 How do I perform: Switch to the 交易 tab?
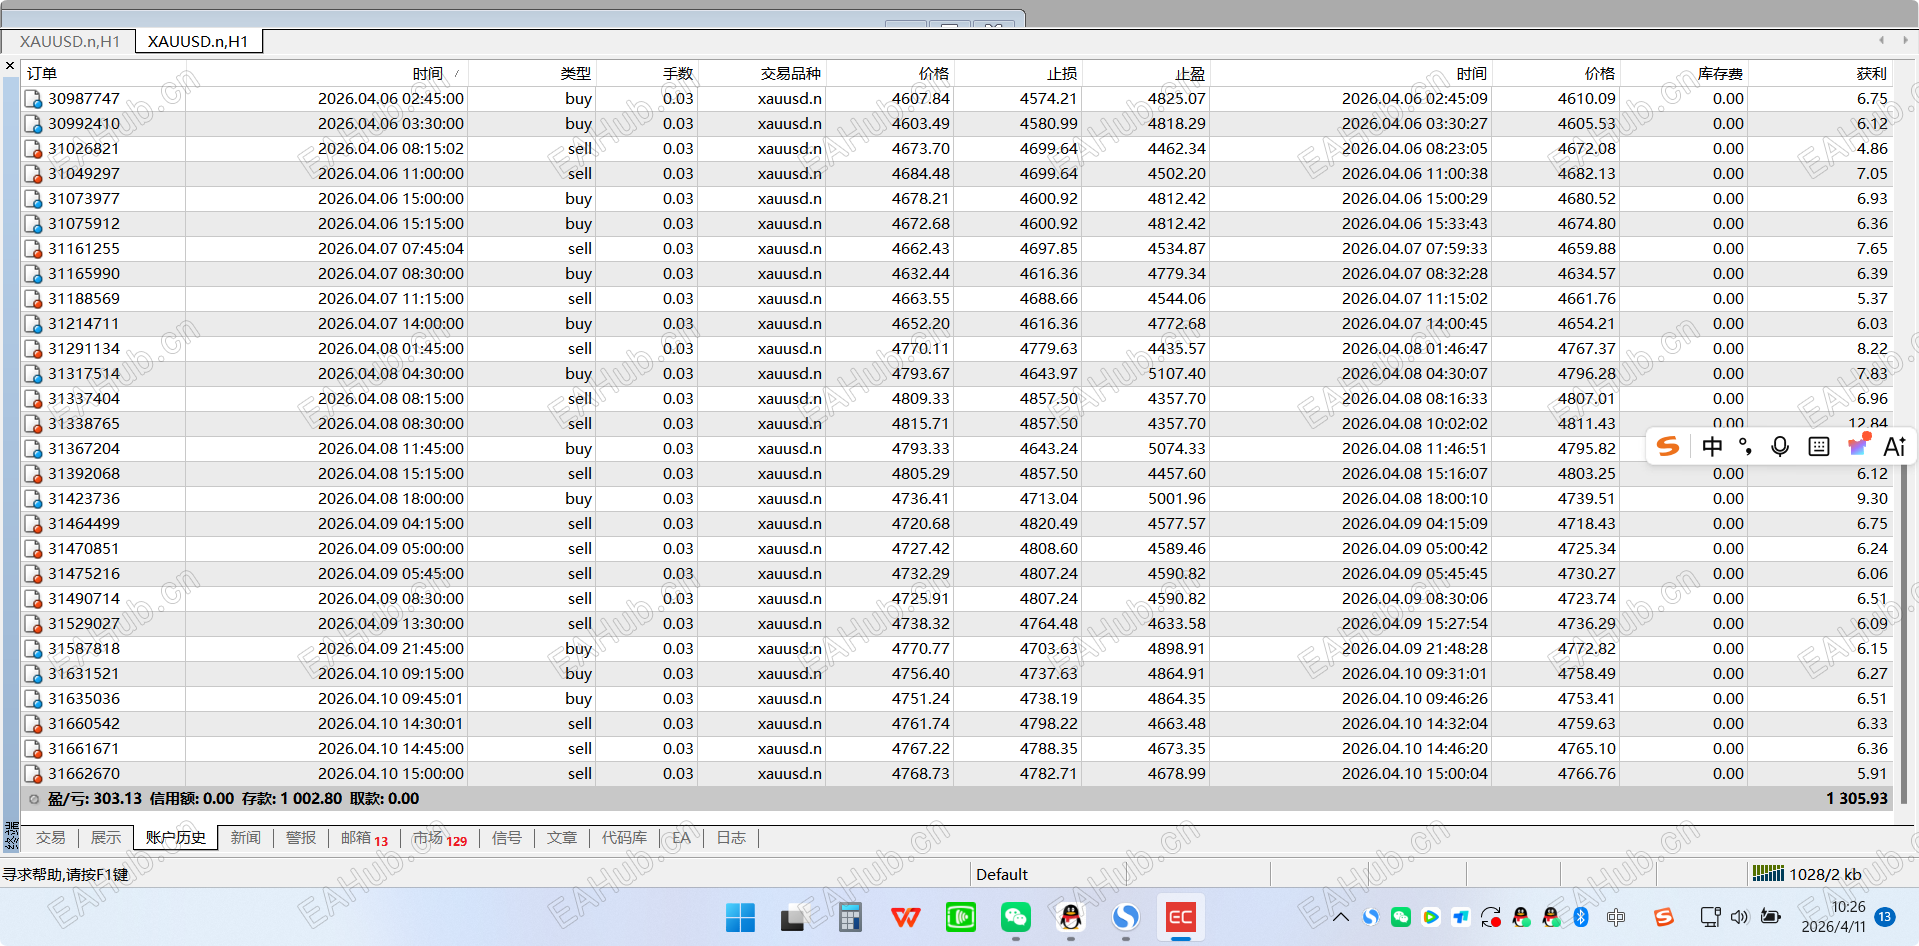pos(51,838)
